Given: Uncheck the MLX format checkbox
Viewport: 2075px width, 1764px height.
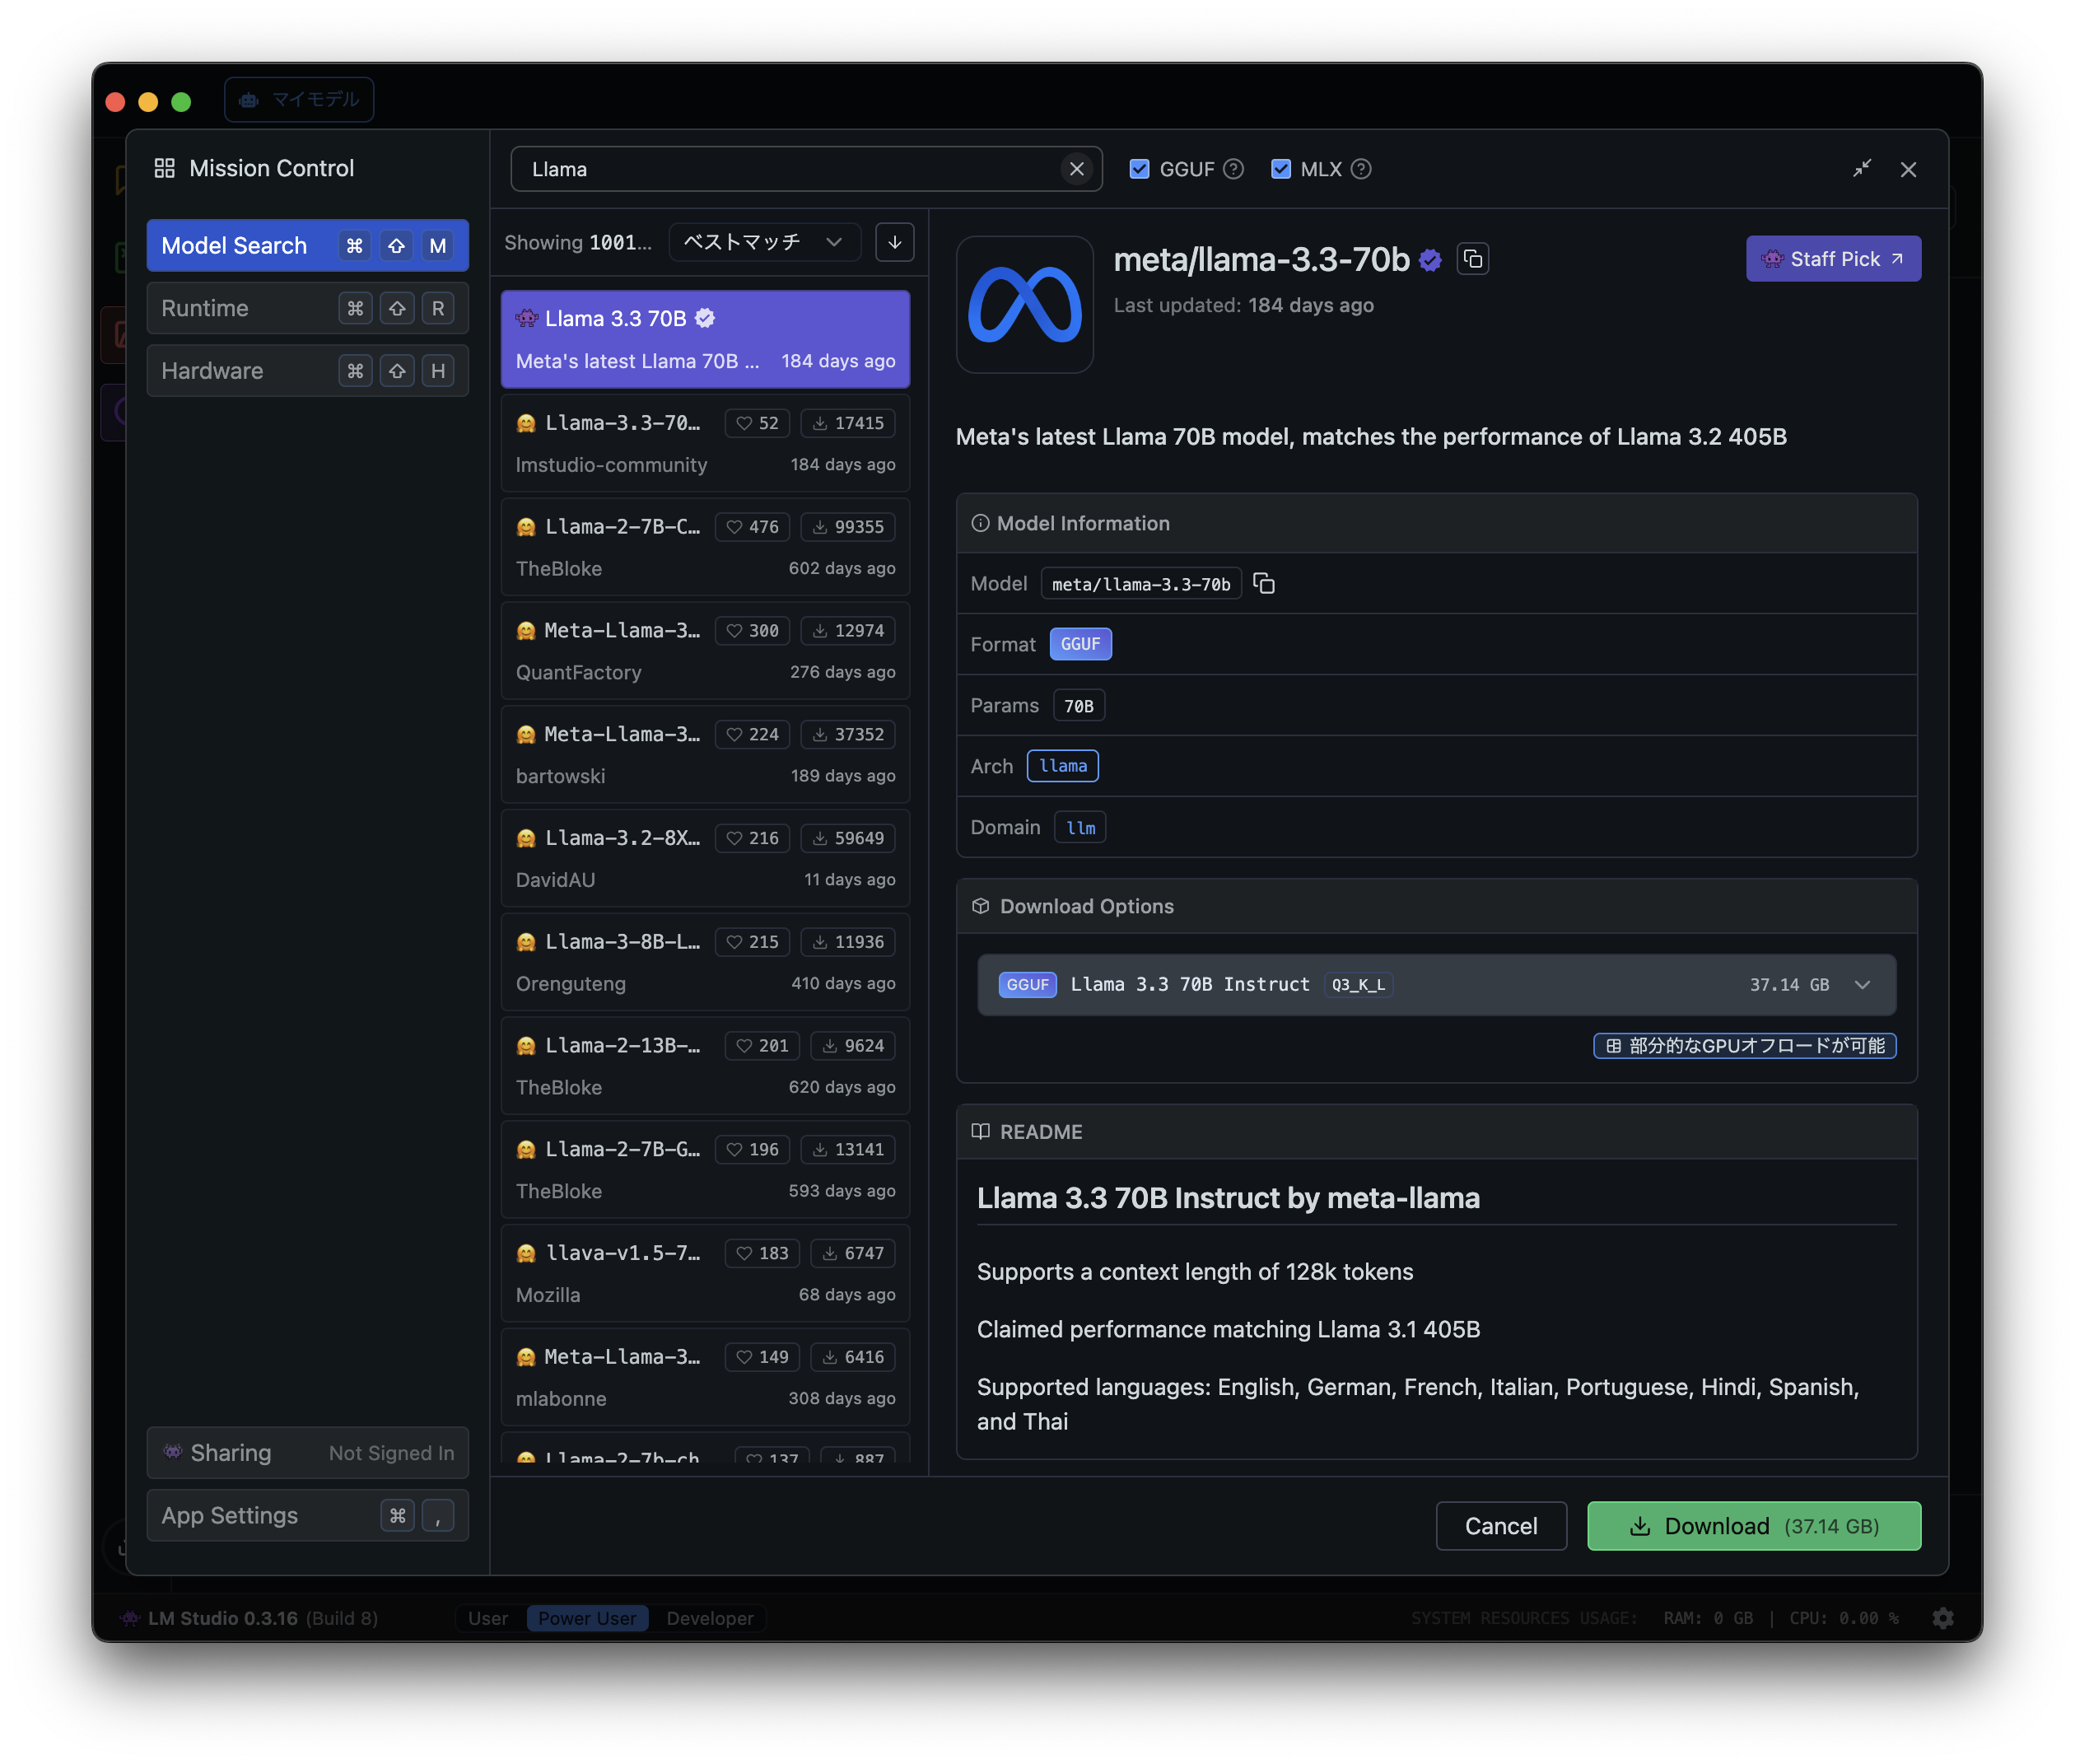Looking at the screenshot, I should [x=1280, y=169].
